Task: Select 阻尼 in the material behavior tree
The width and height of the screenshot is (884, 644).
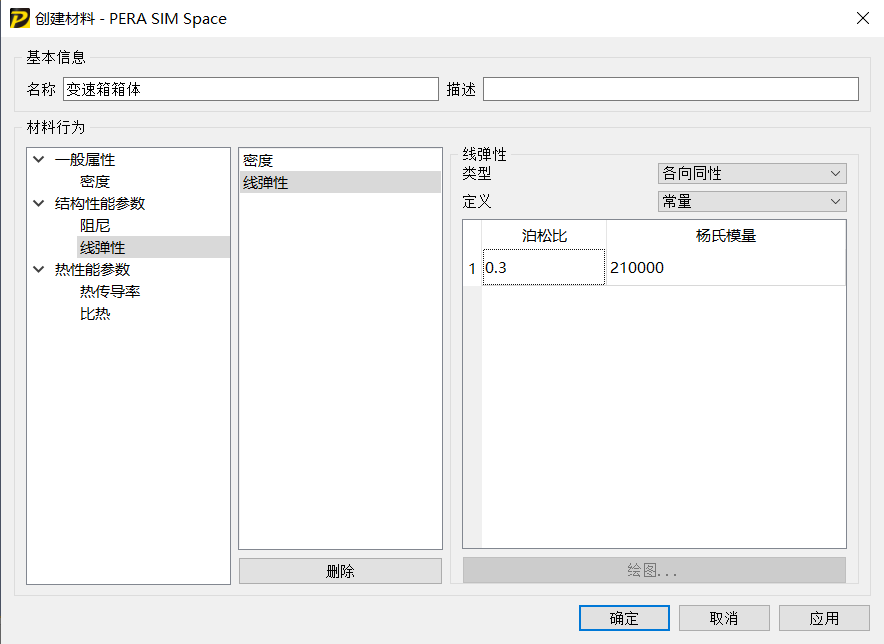Action: pos(95,225)
